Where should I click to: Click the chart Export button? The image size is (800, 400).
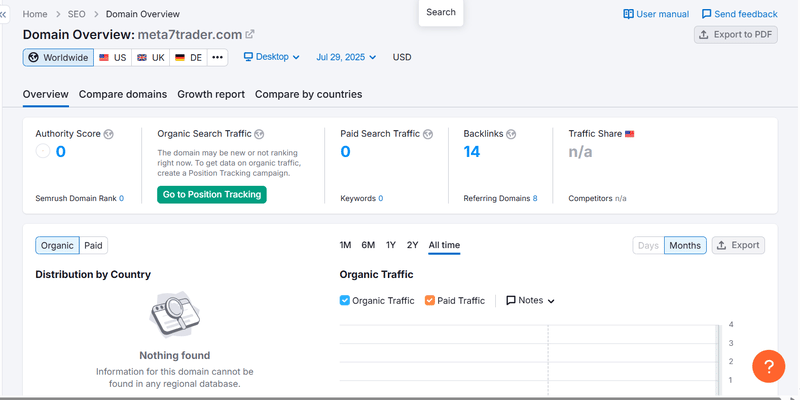coord(738,245)
